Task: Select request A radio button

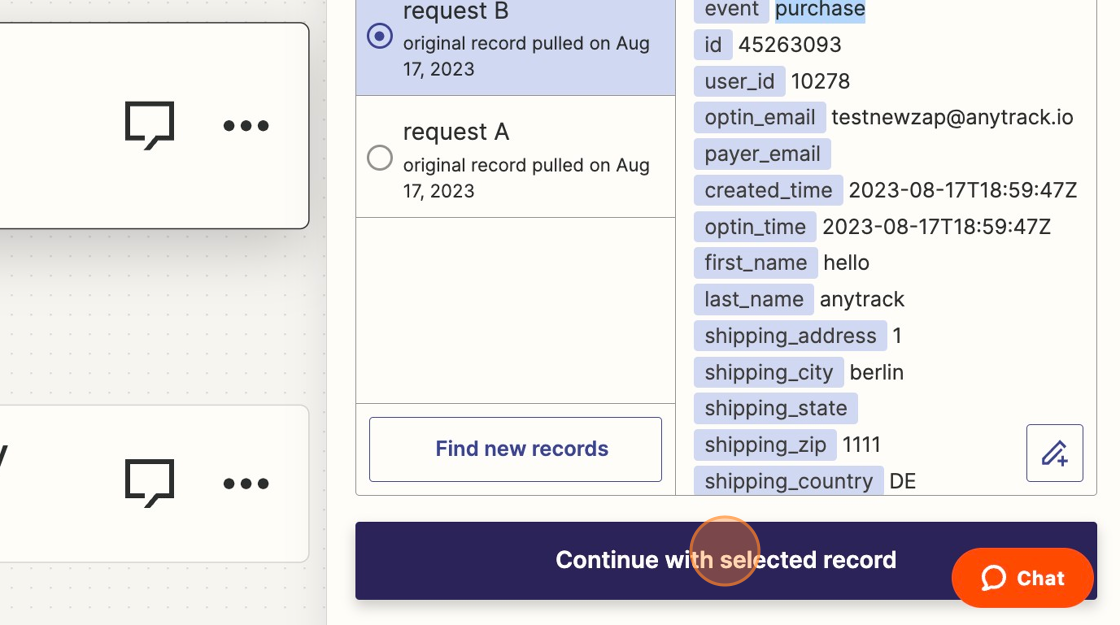Action: click(379, 158)
